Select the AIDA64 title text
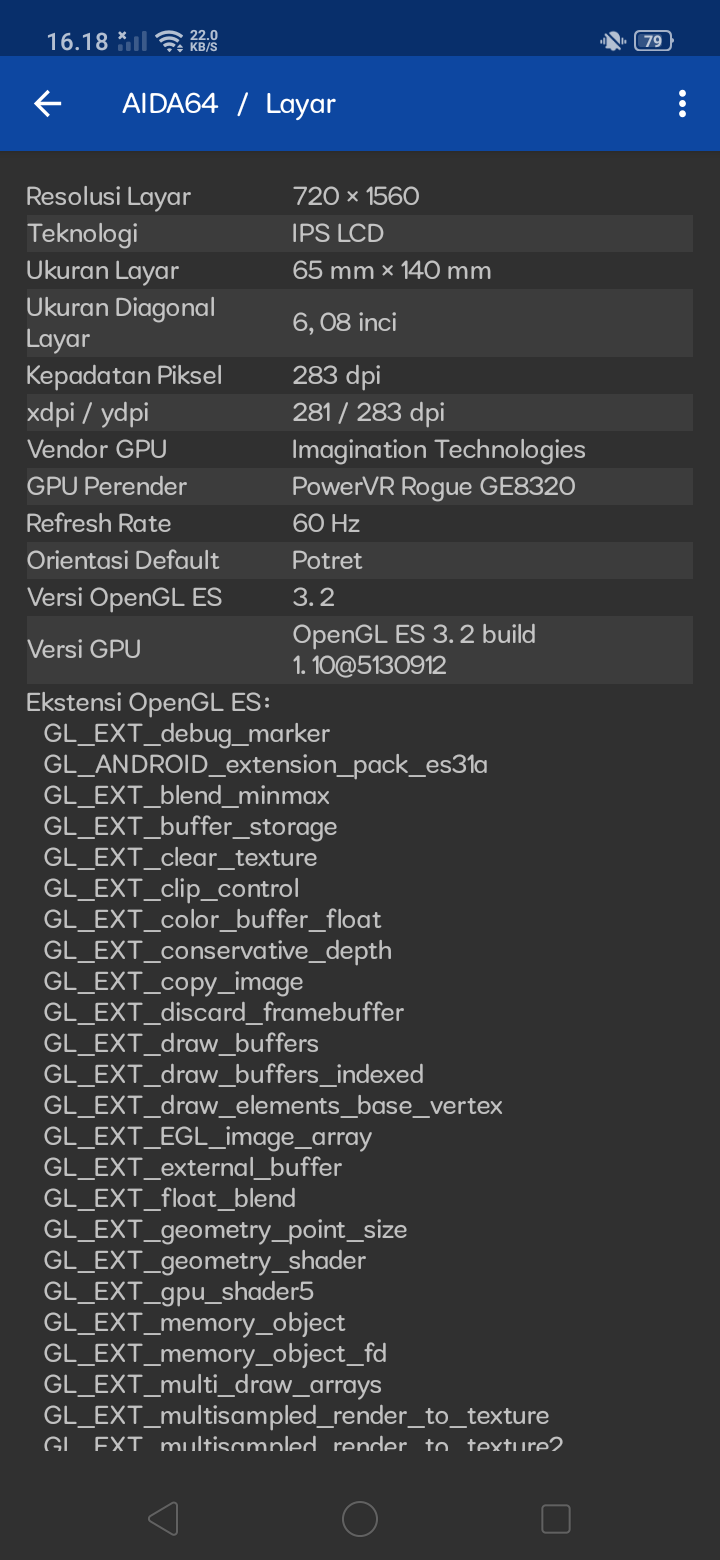 pos(170,104)
